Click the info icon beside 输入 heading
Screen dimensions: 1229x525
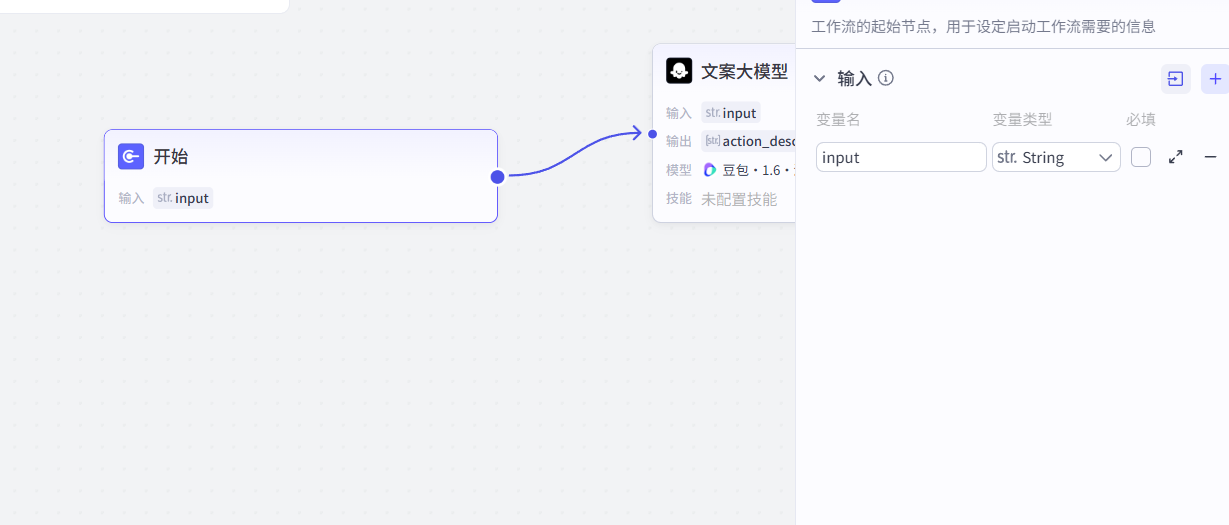point(885,78)
